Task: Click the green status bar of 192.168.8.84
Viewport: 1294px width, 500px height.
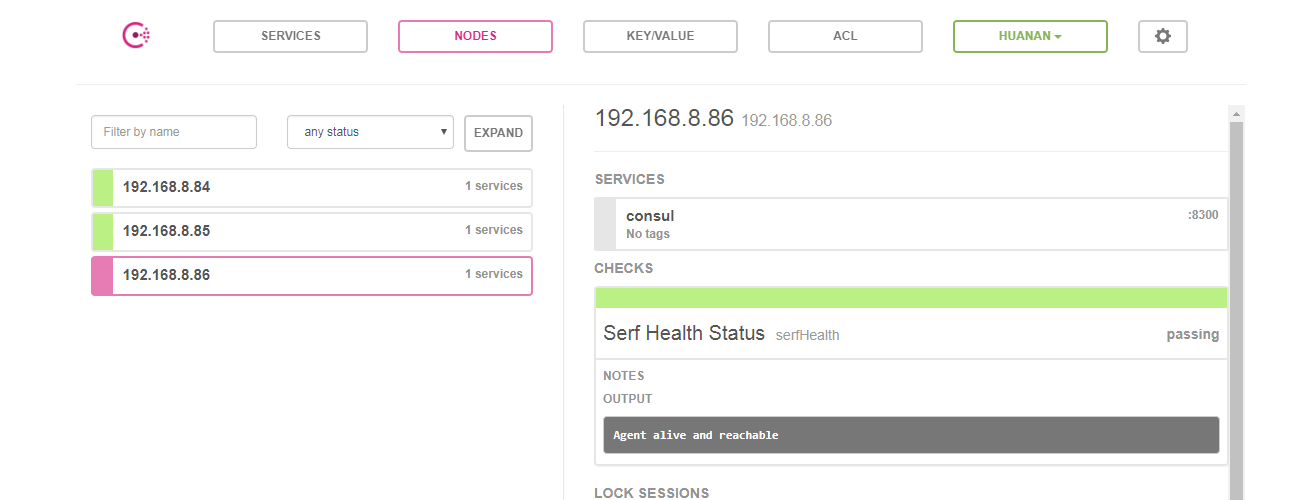Action: pyautogui.click(x=102, y=187)
